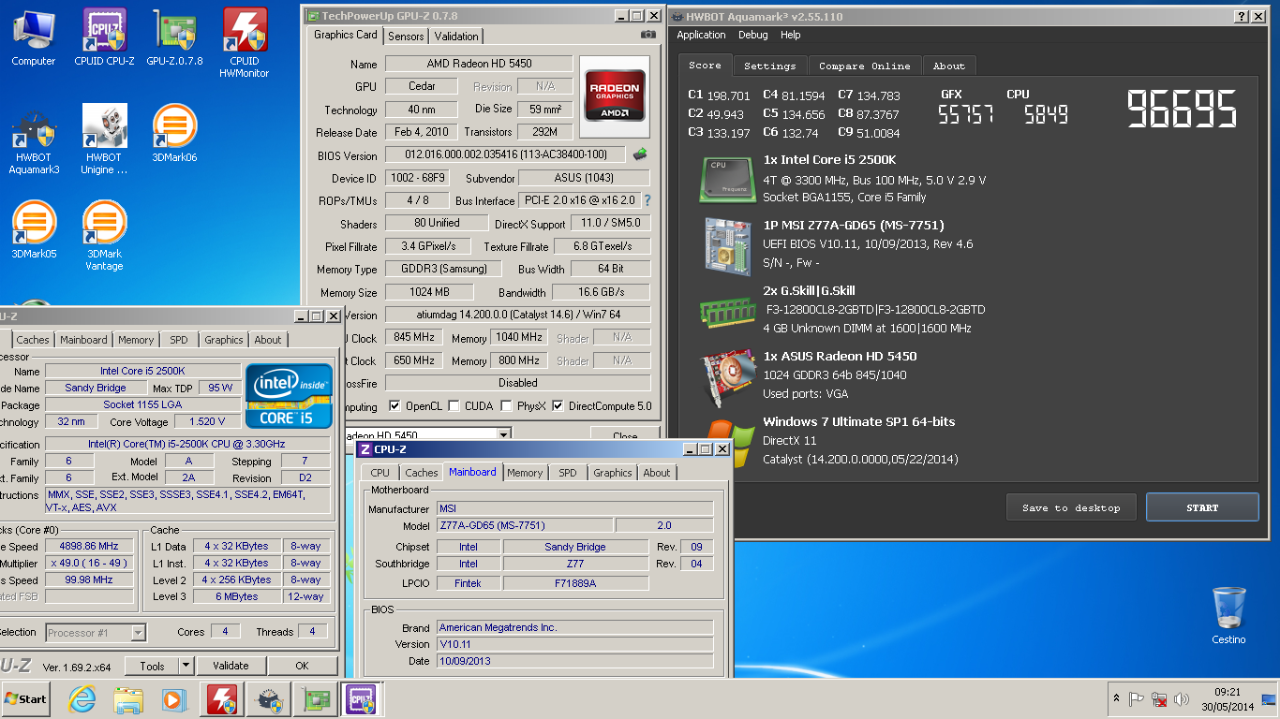Open Windows Media Player from the taskbar
Image resolution: width=1280 pixels, height=719 pixels.
[174, 699]
